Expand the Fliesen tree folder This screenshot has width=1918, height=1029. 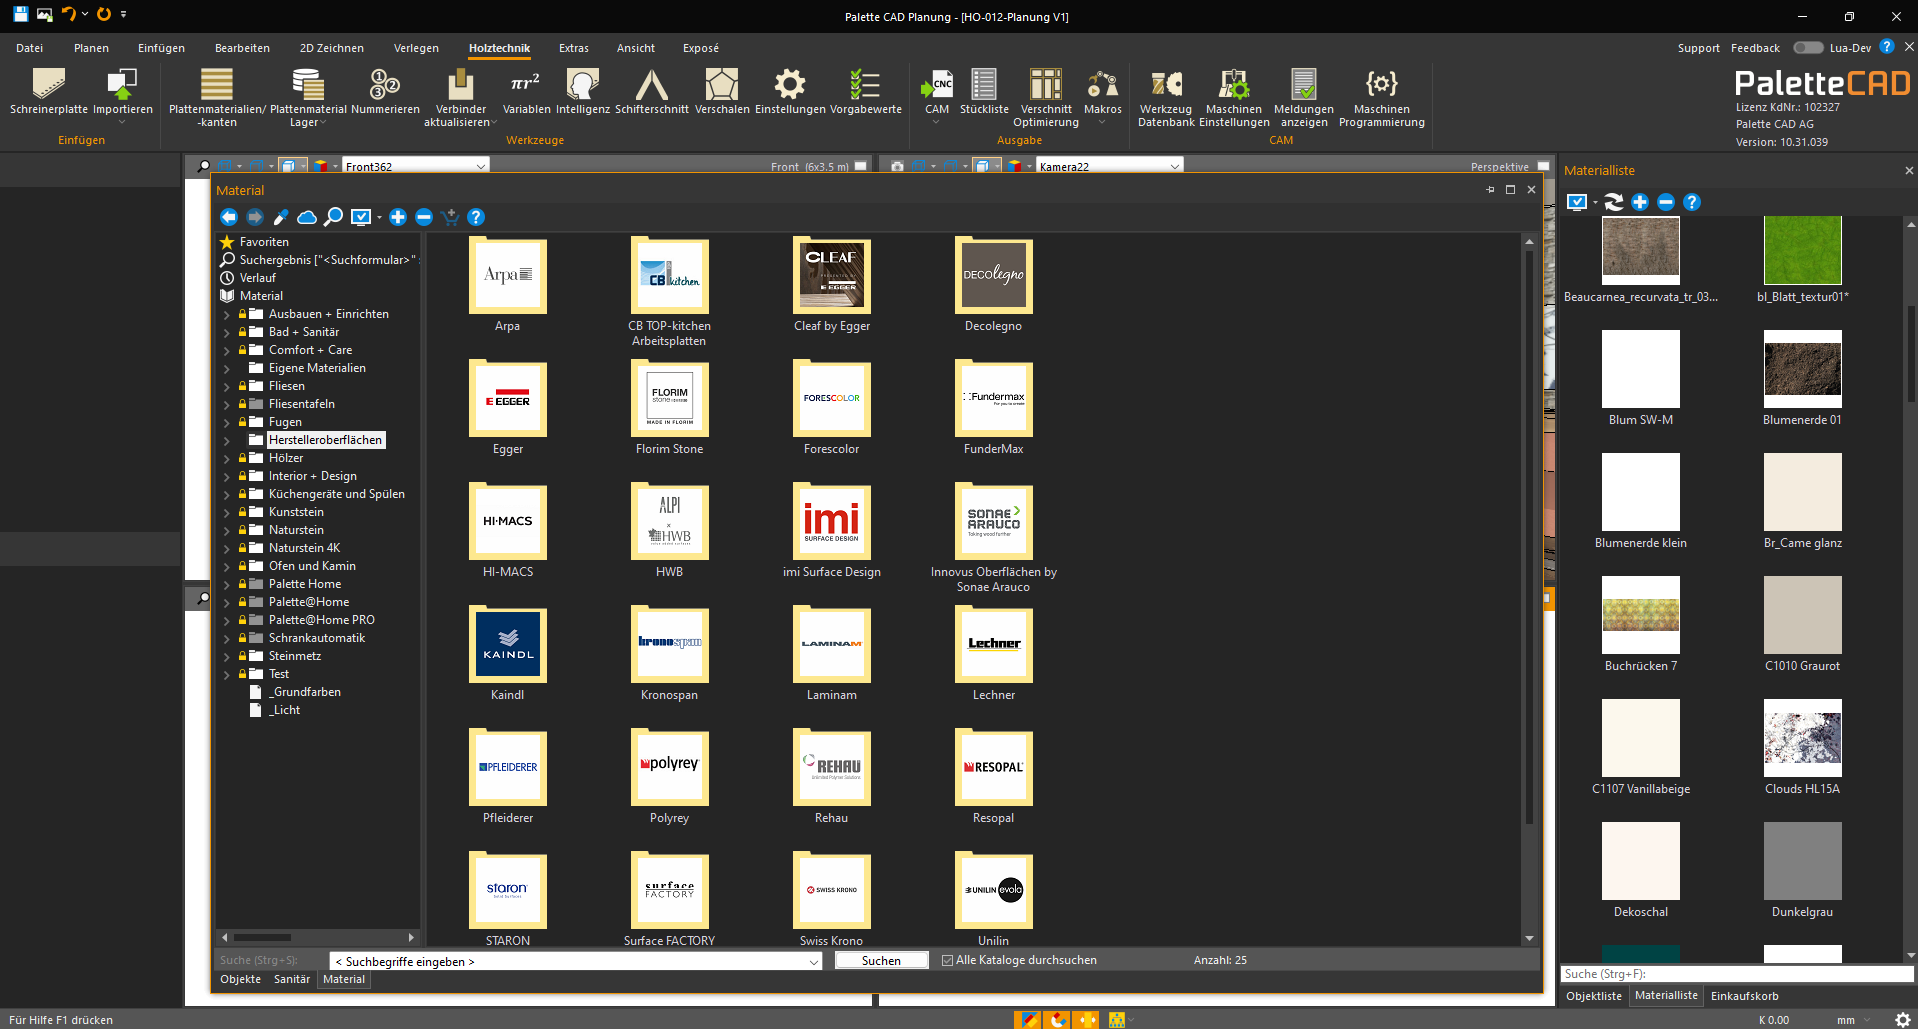point(227,387)
